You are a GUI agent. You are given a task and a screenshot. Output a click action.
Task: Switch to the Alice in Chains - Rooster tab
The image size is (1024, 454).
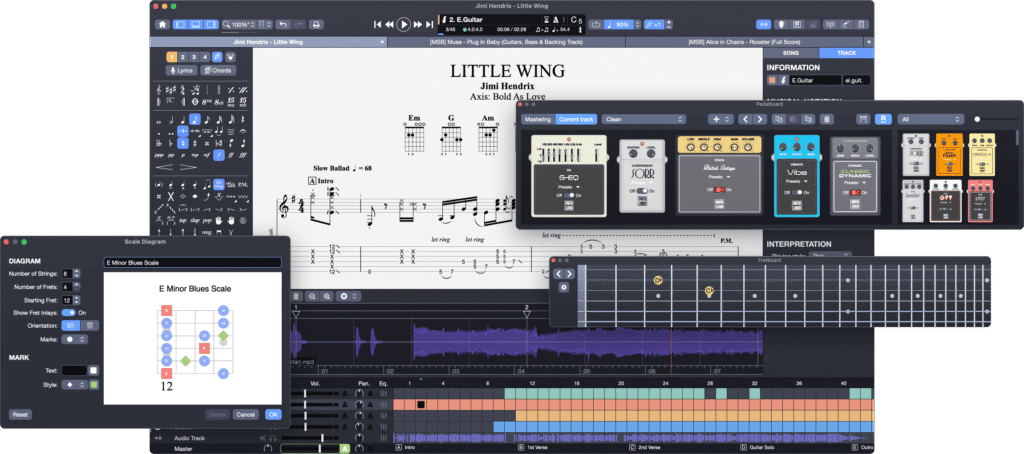[745, 42]
